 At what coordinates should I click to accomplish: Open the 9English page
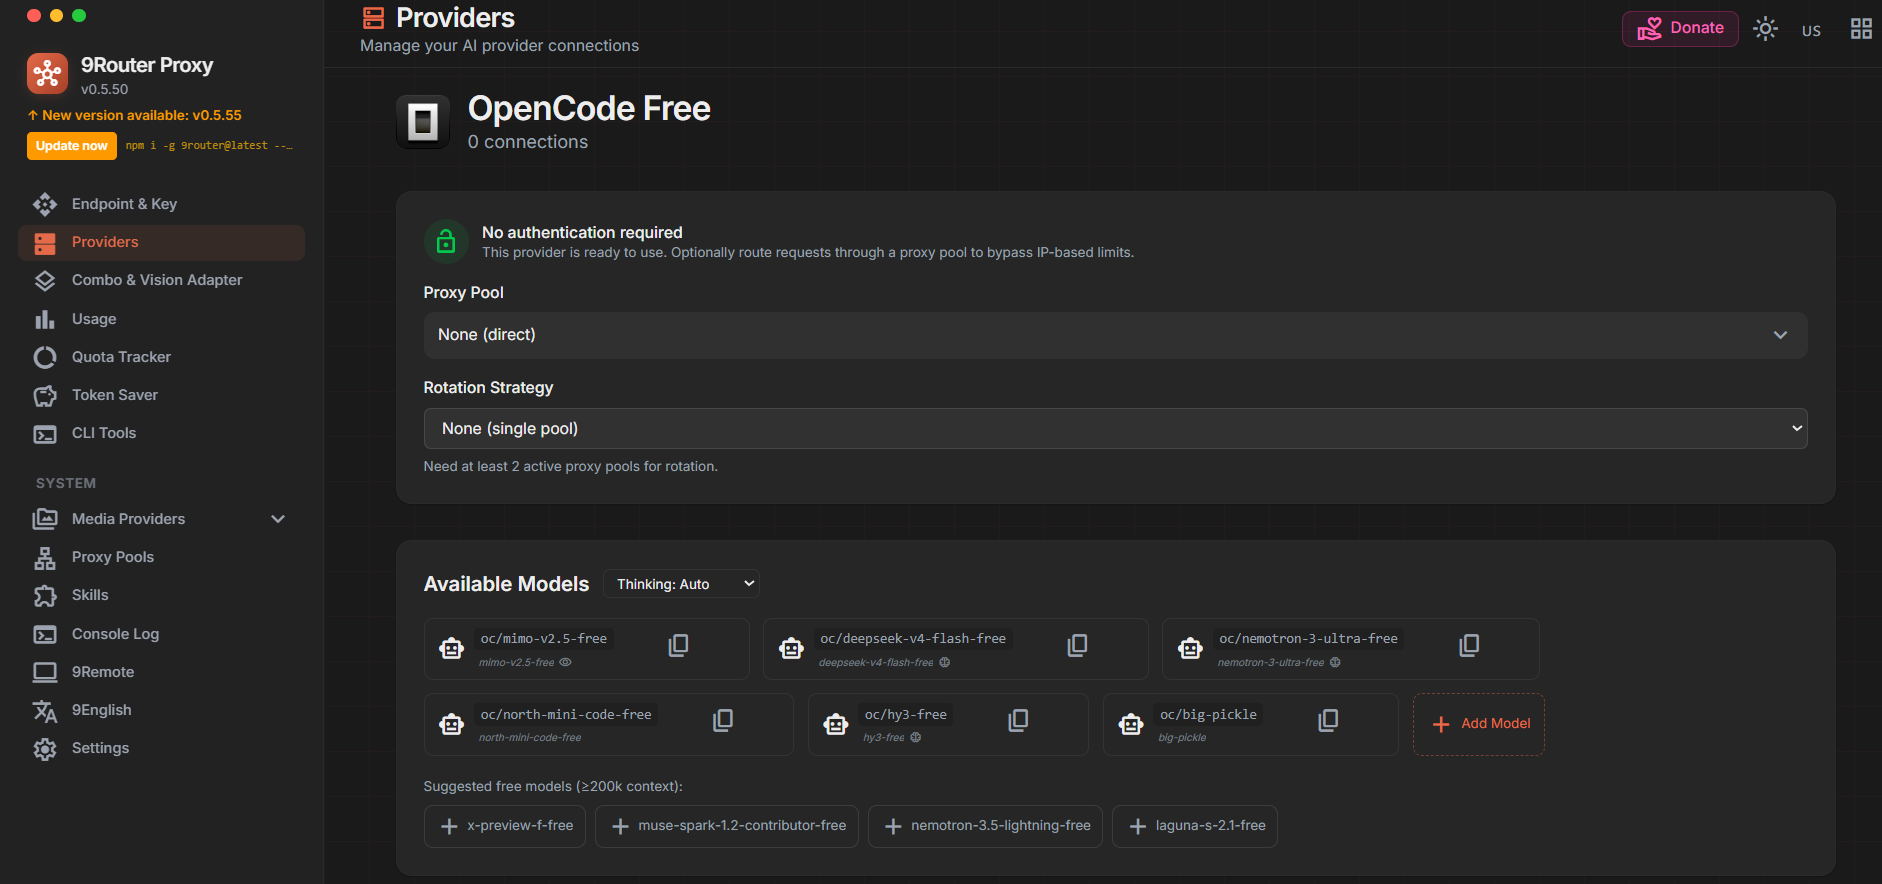coord(161,710)
